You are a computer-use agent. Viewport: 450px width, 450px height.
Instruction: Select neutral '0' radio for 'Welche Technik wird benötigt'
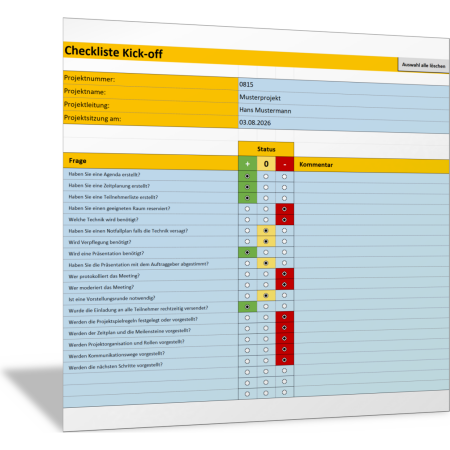[x=266, y=220]
